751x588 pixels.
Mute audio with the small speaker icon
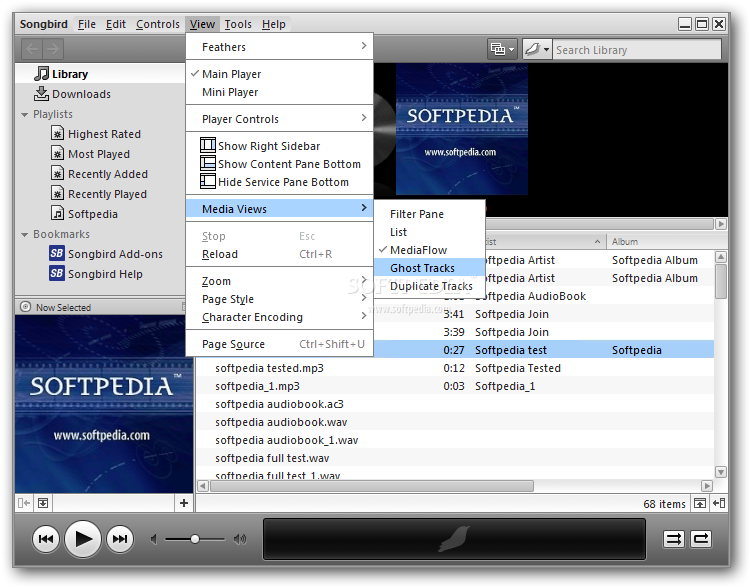tap(154, 540)
